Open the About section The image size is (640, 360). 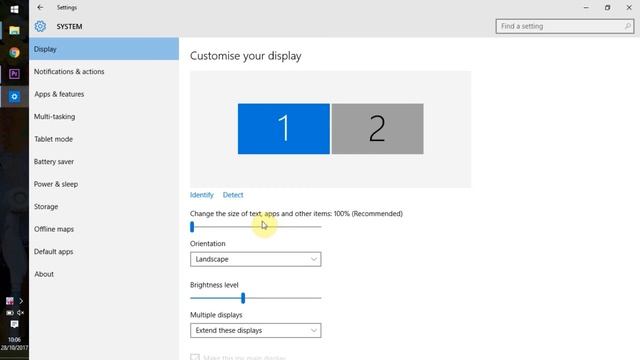[x=104, y=274]
